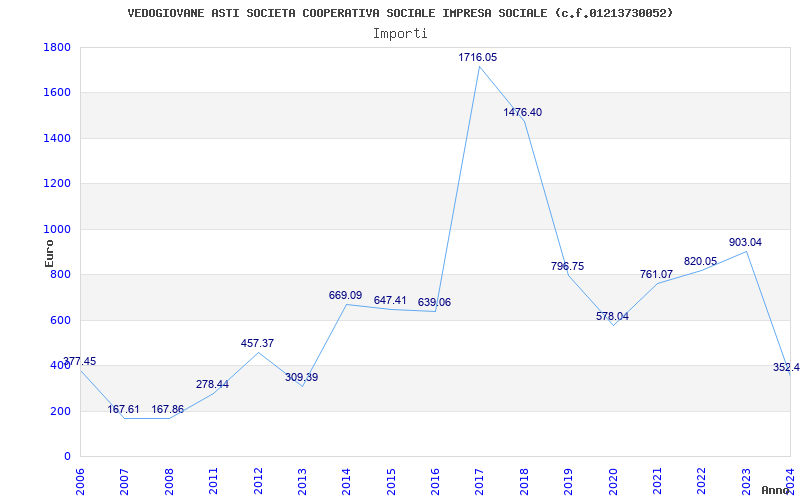The height and width of the screenshot is (500, 800).
Task: Click the Importi subtitle
Action: [x=400, y=34]
